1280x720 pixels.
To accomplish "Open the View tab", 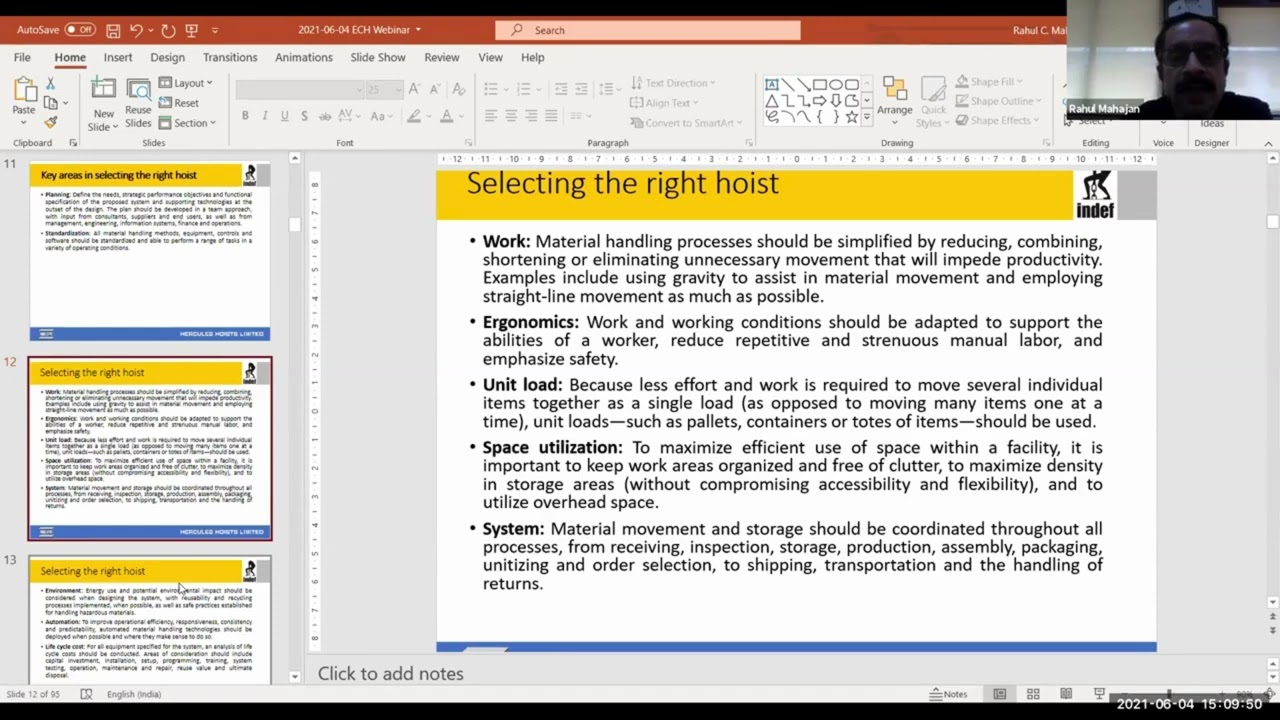I will pos(490,57).
